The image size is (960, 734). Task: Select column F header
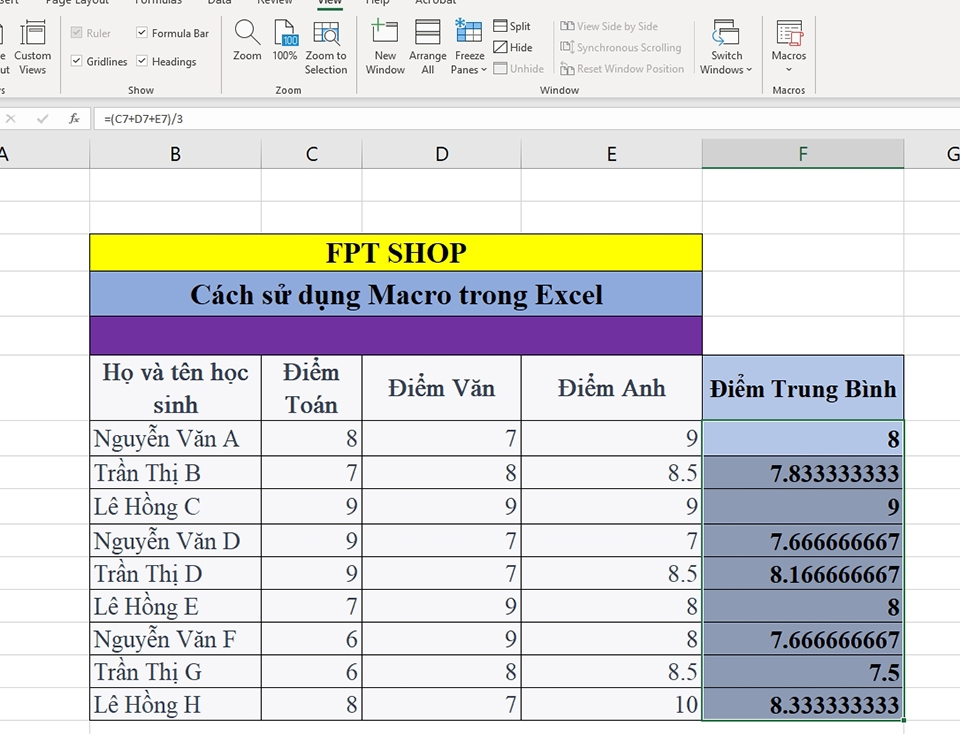pyautogui.click(x=803, y=154)
